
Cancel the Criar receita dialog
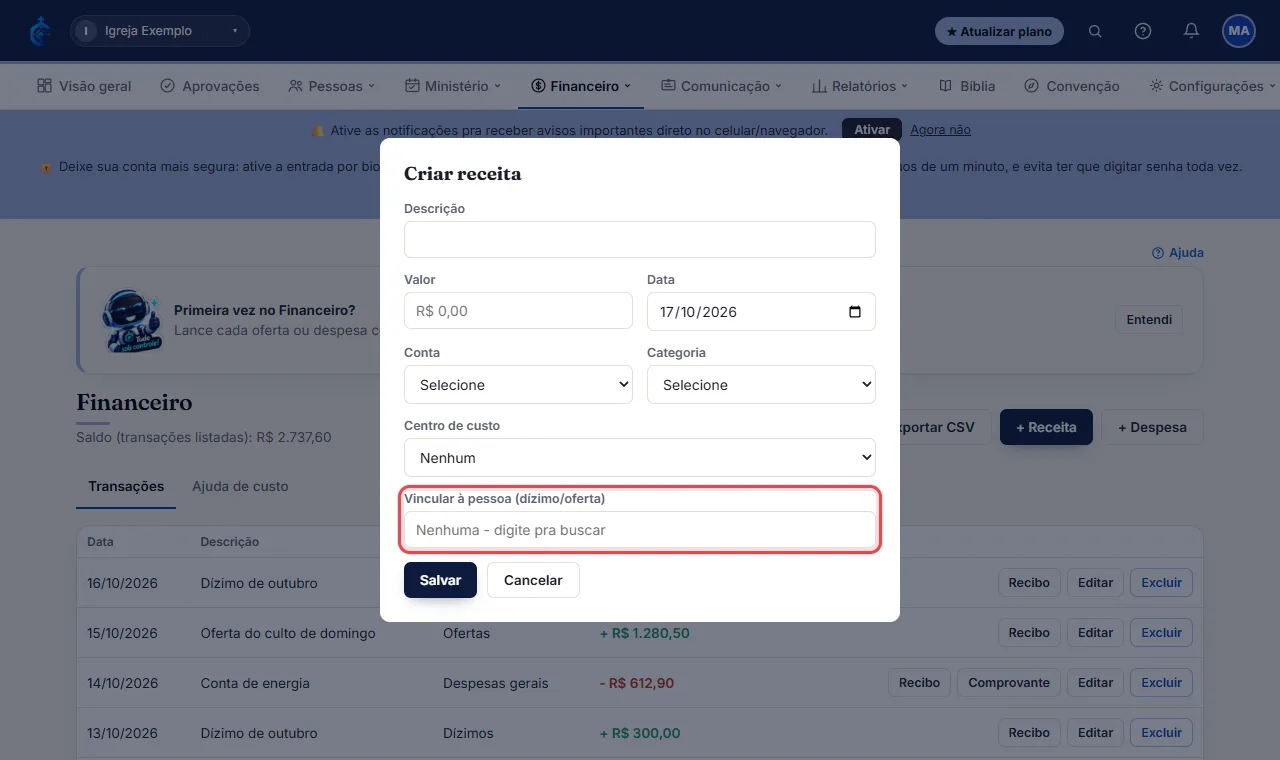[533, 580]
